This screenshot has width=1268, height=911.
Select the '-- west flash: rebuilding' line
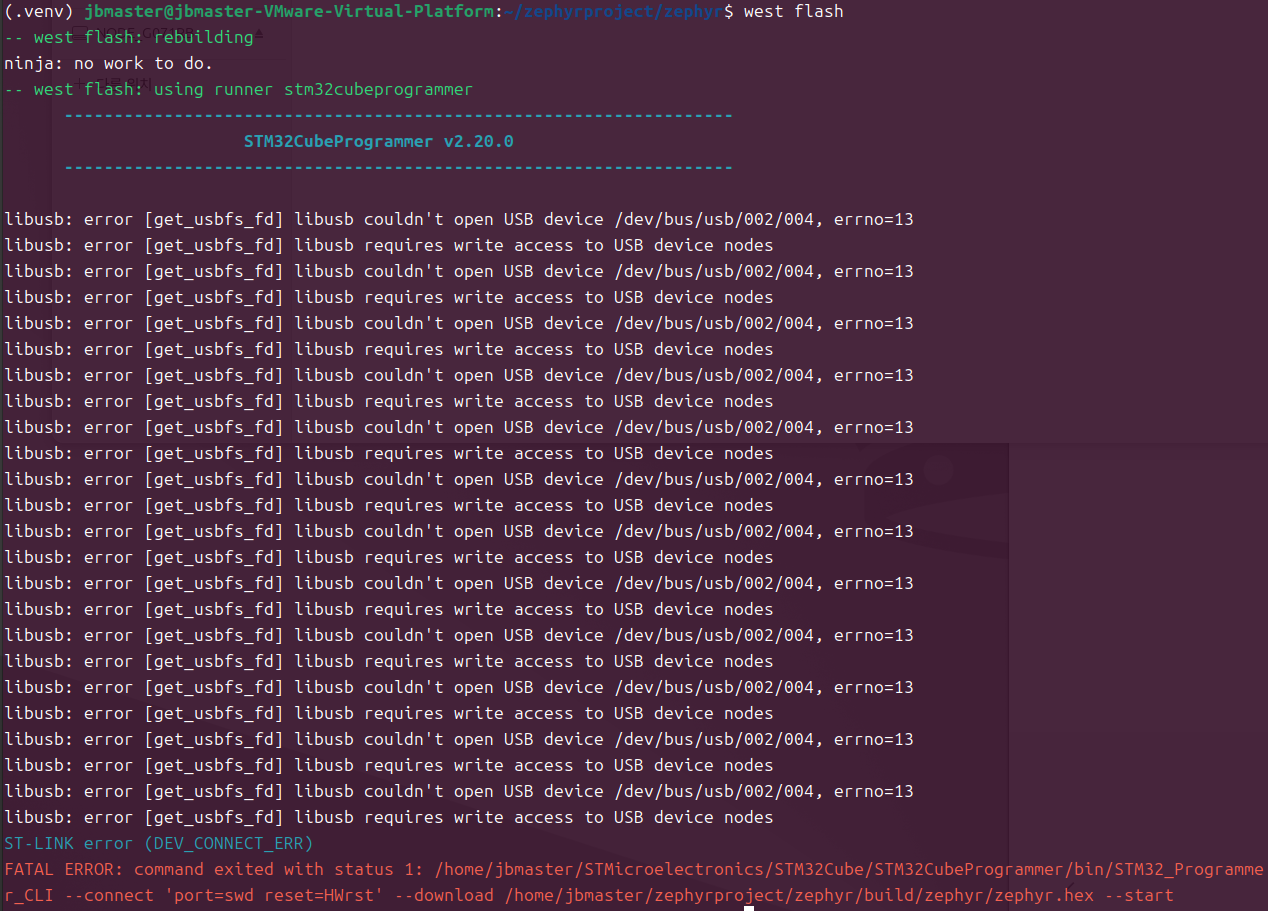pos(129,38)
